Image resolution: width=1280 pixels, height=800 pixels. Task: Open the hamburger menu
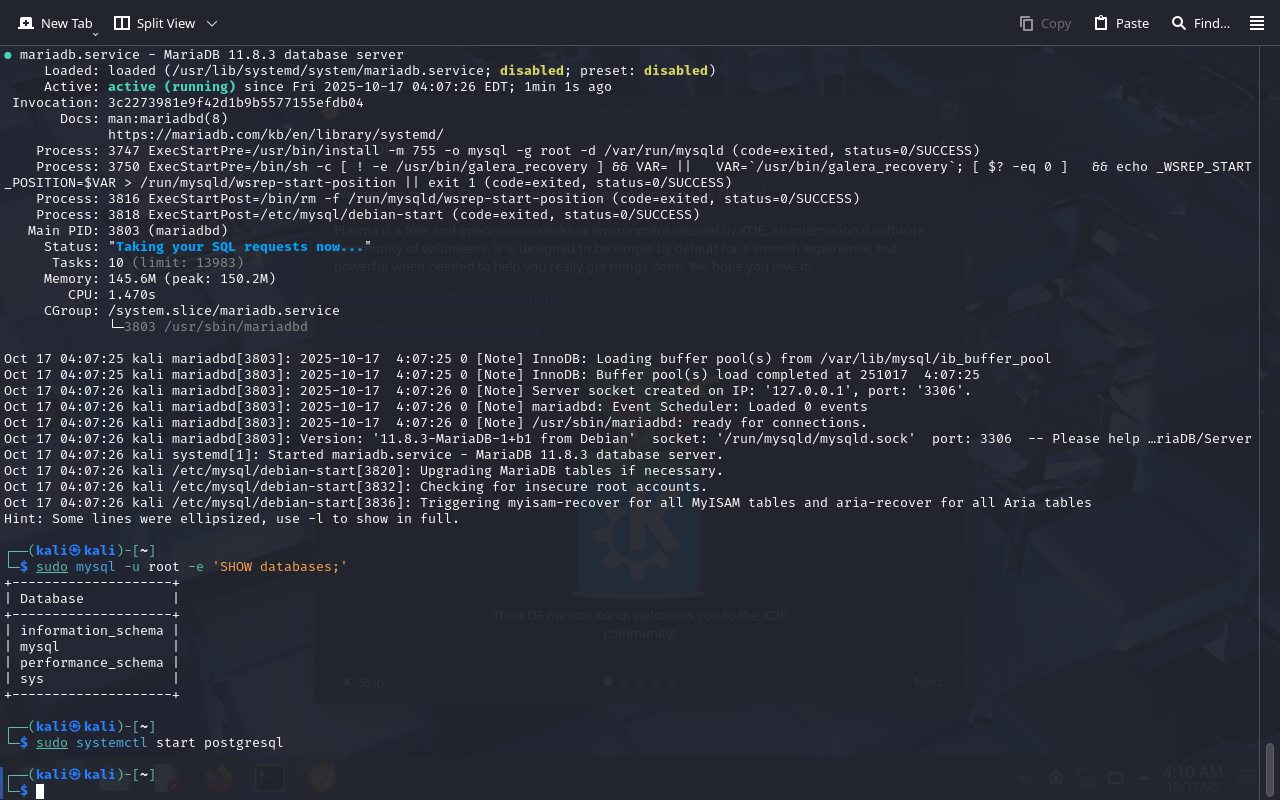click(1257, 23)
